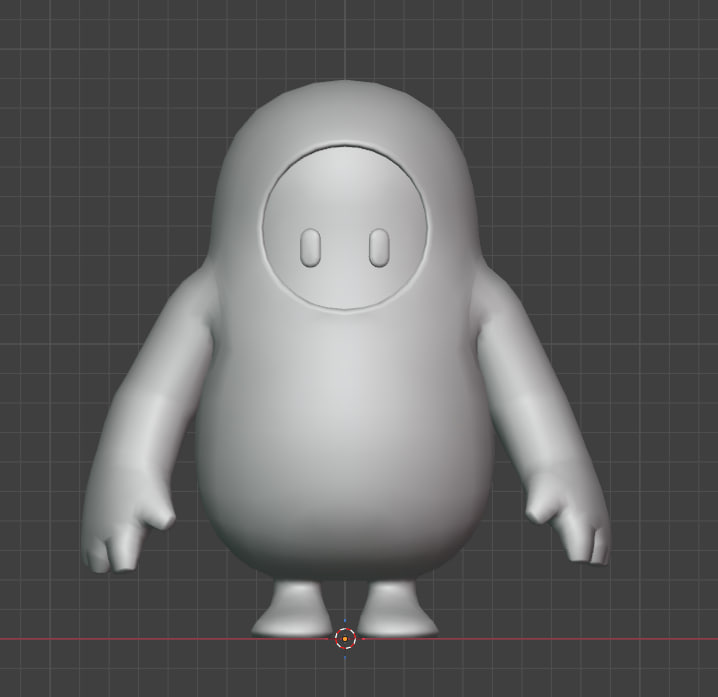Click the foot right of the 3D cursor
Image resolution: width=718 pixels, height=697 pixels.
[x=397, y=610]
